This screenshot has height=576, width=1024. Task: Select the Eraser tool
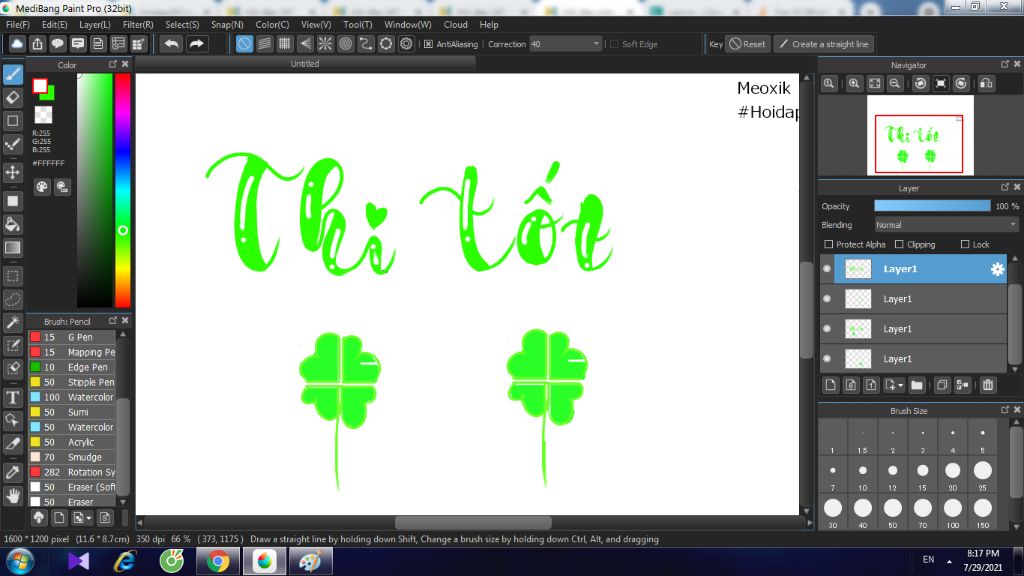click(13, 98)
